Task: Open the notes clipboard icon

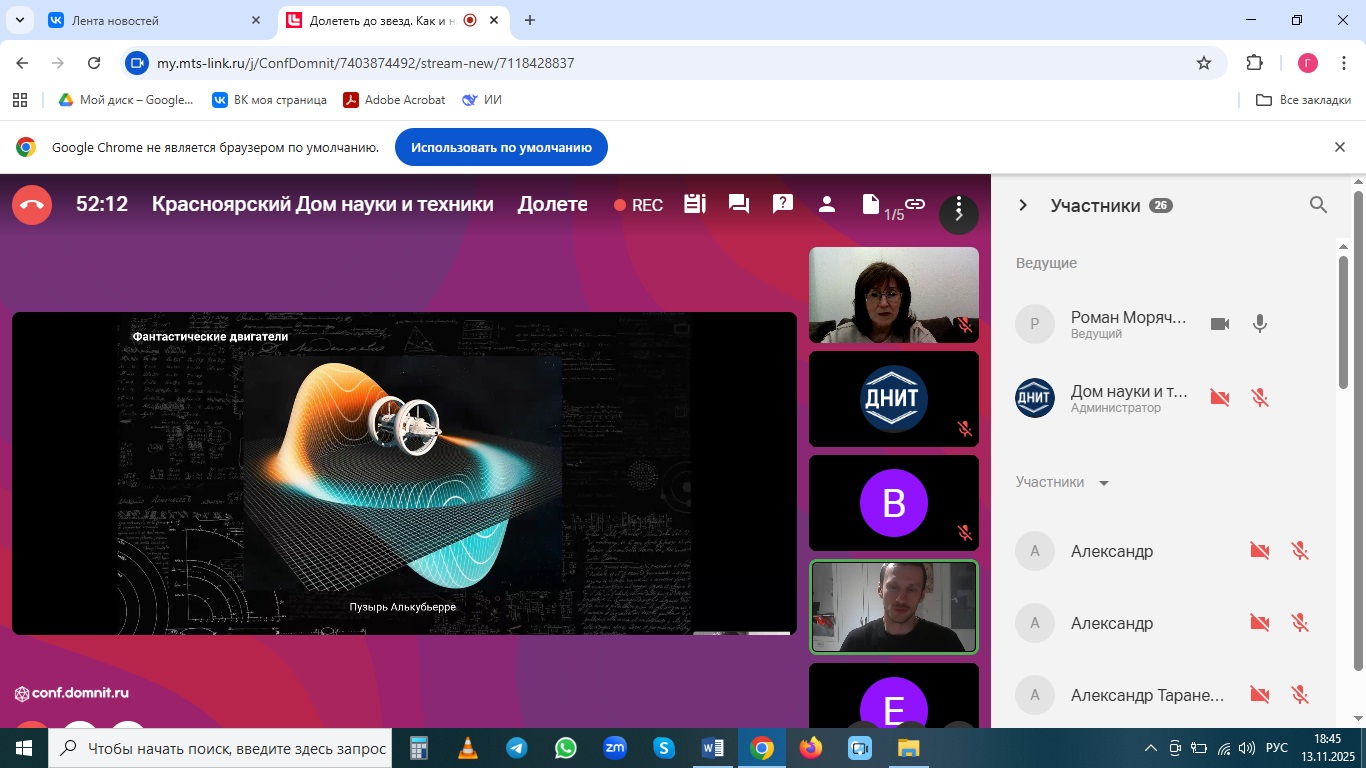Action: (695, 204)
